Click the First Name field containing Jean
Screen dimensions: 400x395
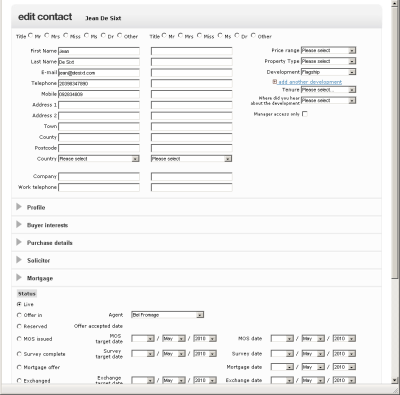tap(99, 51)
